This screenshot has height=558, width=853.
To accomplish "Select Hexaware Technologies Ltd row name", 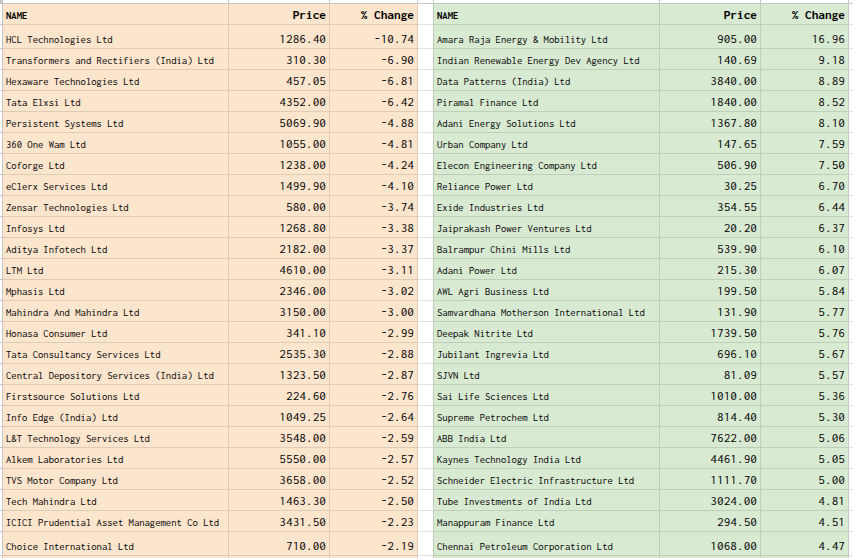I will tap(115, 82).
